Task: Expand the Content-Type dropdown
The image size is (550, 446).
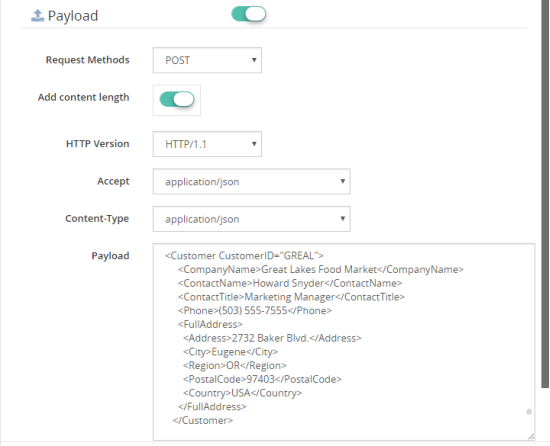Action: pyautogui.click(x=251, y=219)
